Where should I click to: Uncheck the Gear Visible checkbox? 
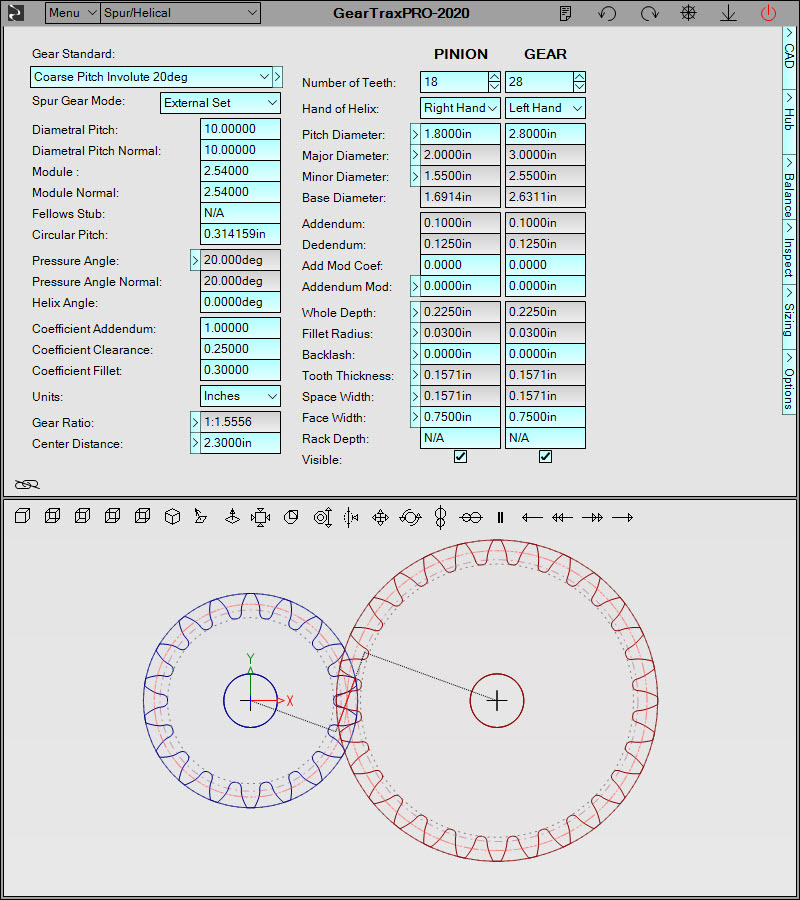[545, 457]
